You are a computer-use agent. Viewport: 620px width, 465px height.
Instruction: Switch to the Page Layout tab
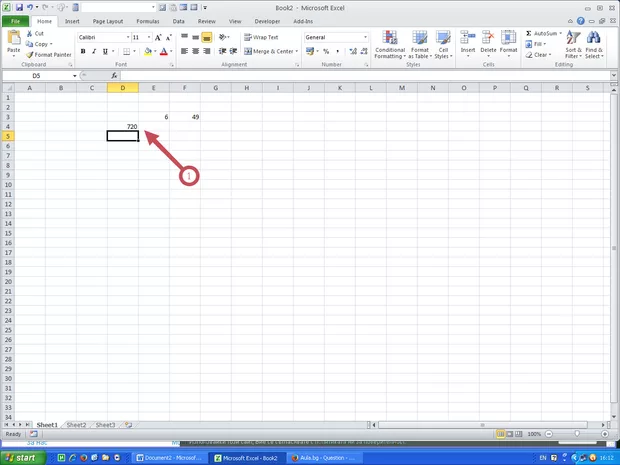click(108, 21)
